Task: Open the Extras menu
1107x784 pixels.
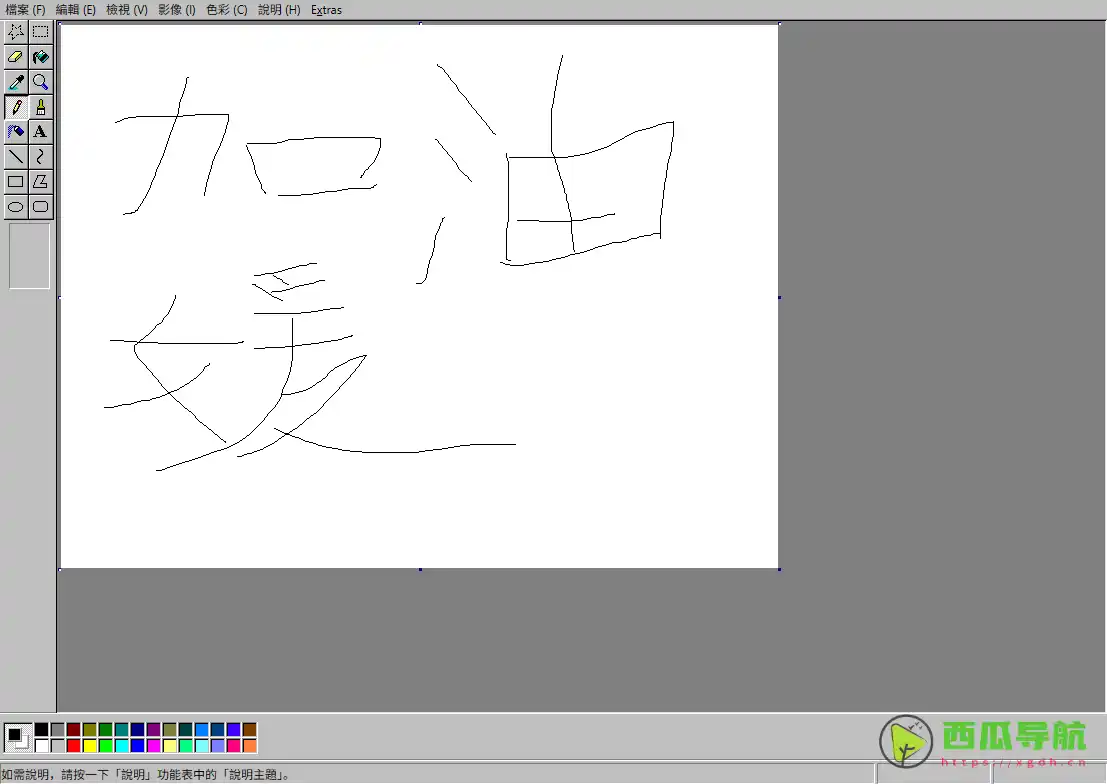Action: tap(326, 10)
